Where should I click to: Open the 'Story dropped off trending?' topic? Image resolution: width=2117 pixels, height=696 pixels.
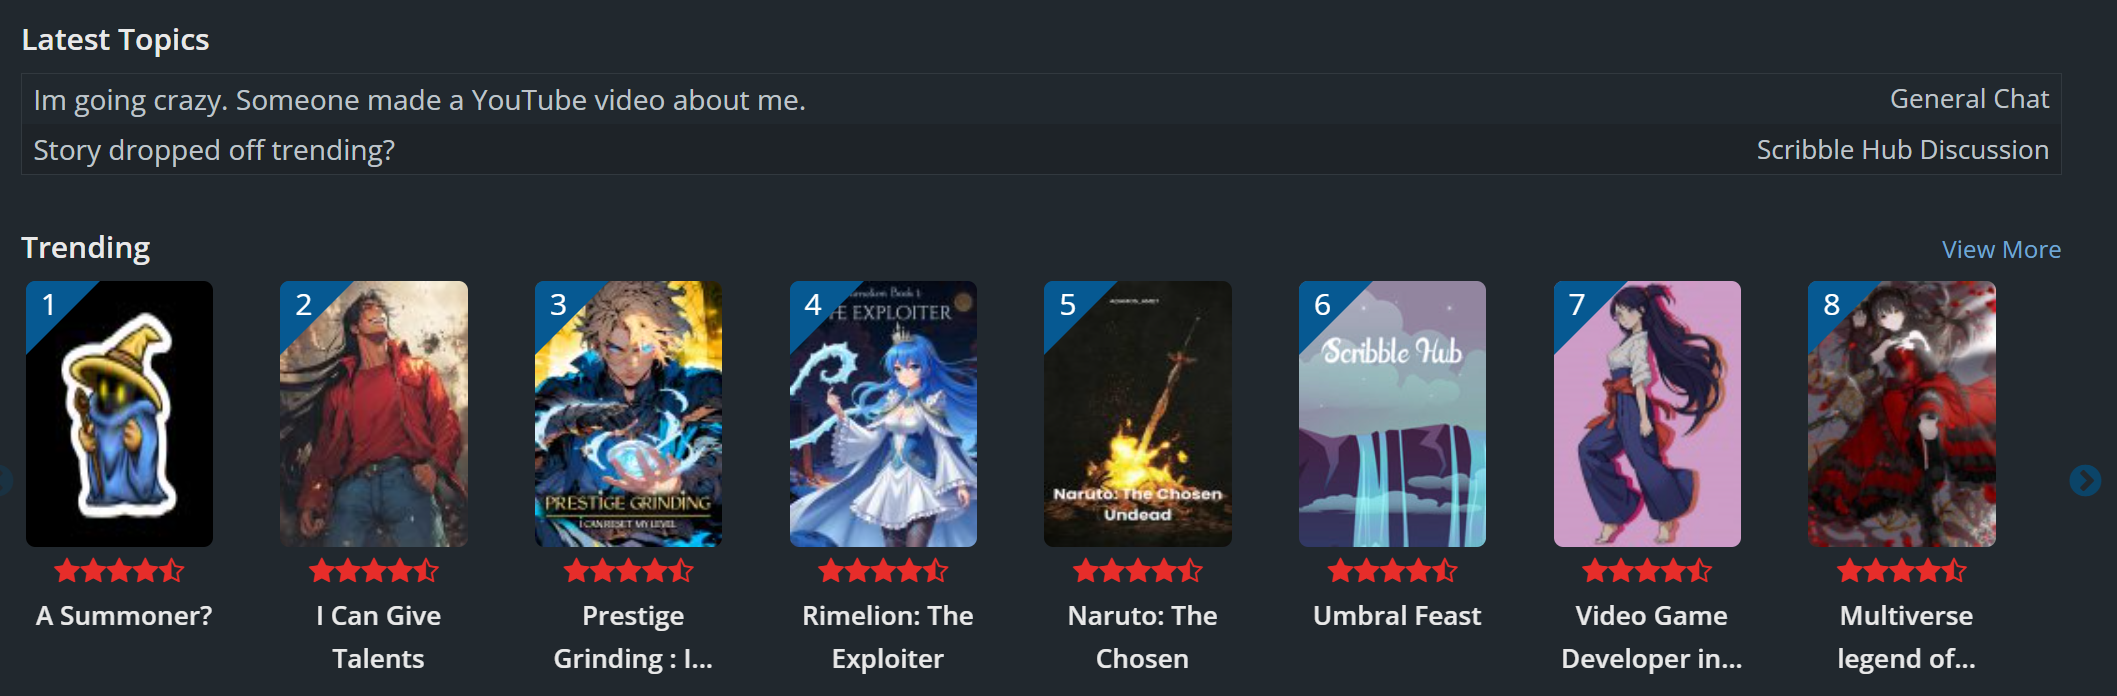click(214, 150)
